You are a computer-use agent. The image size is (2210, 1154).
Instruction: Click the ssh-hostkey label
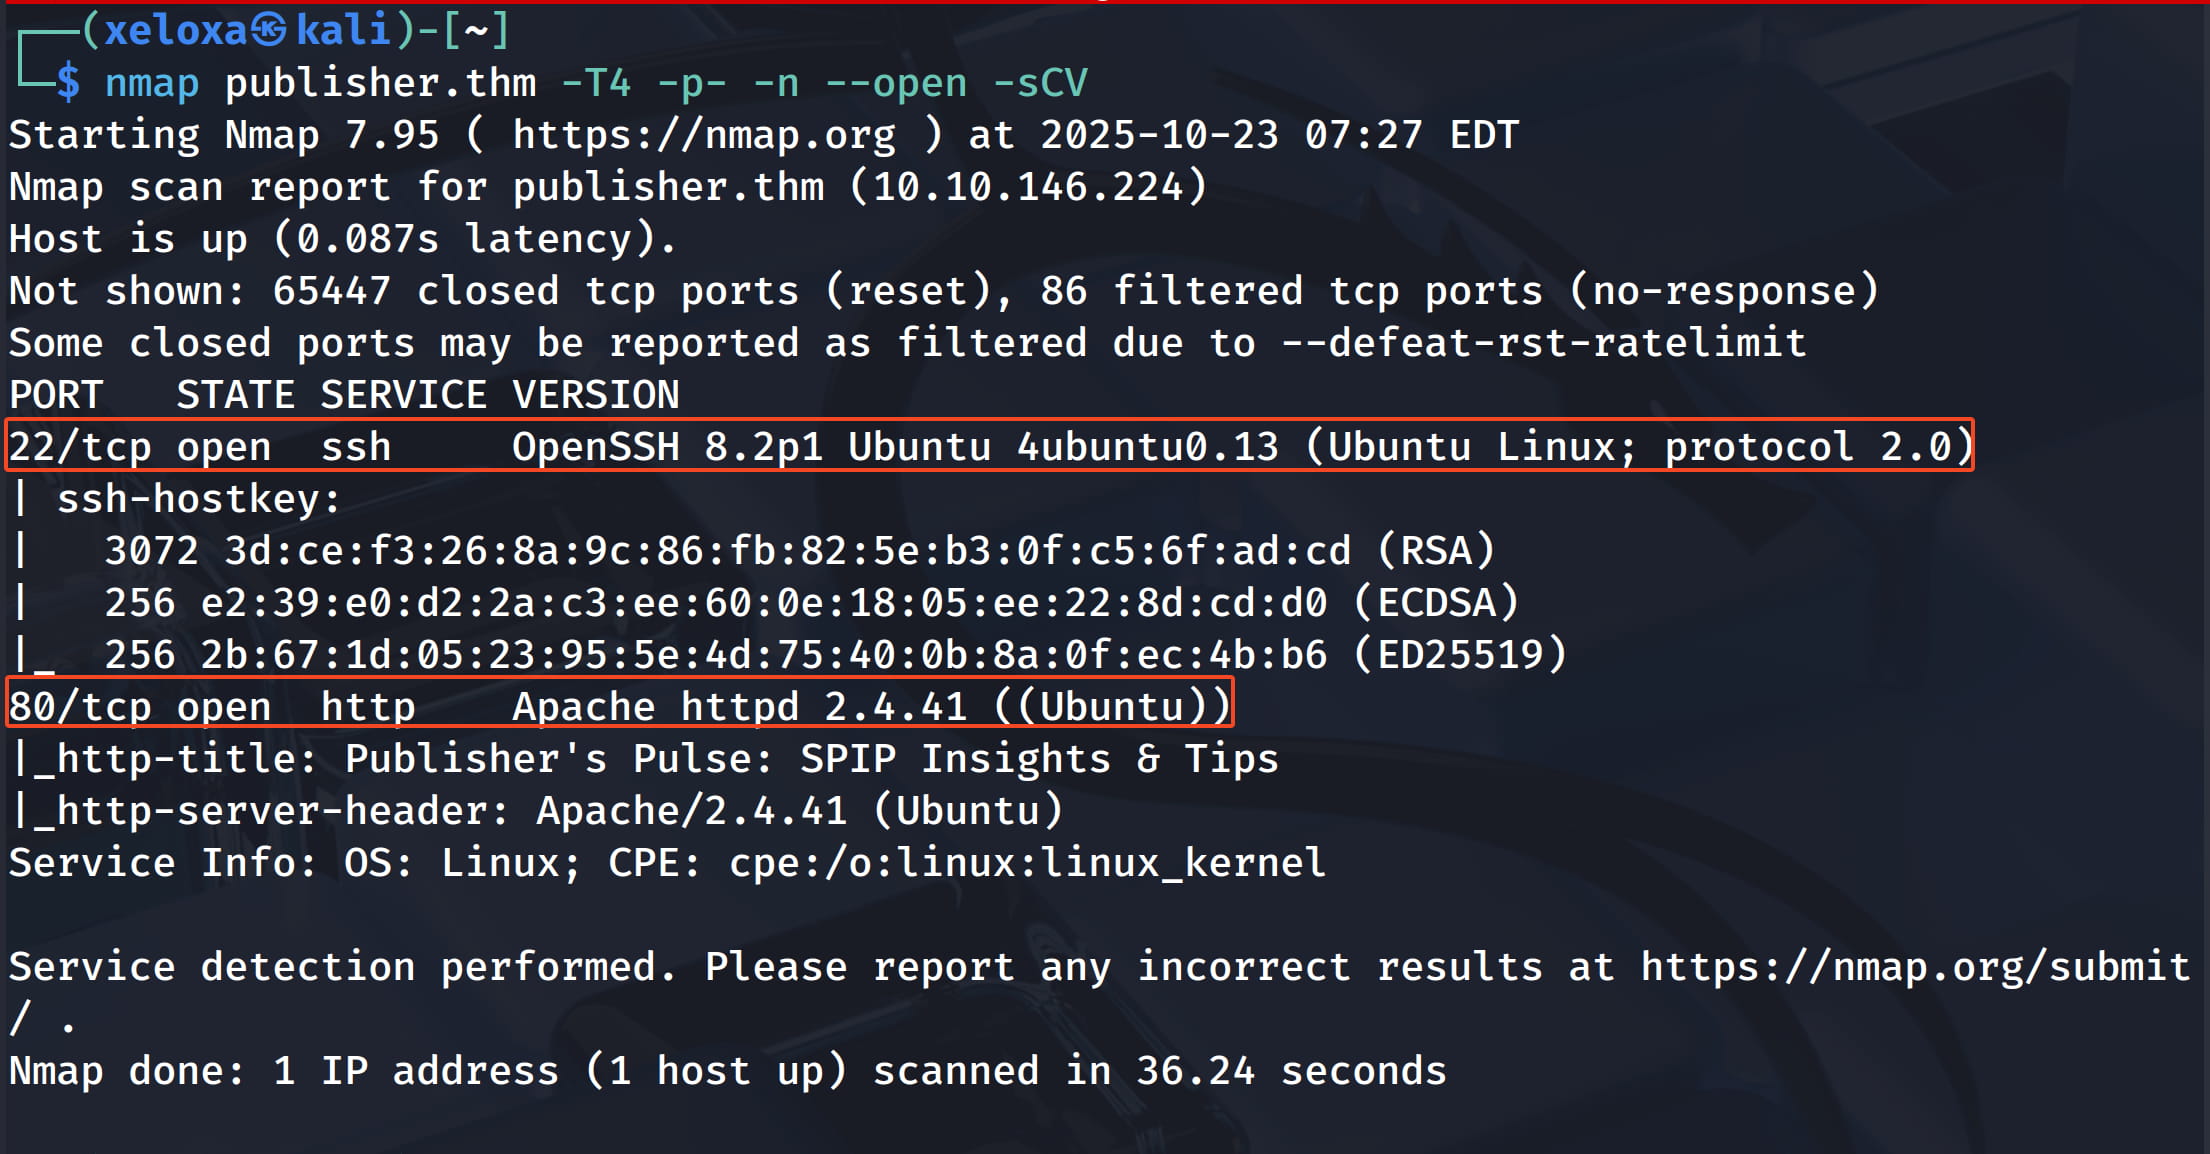[x=198, y=499]
